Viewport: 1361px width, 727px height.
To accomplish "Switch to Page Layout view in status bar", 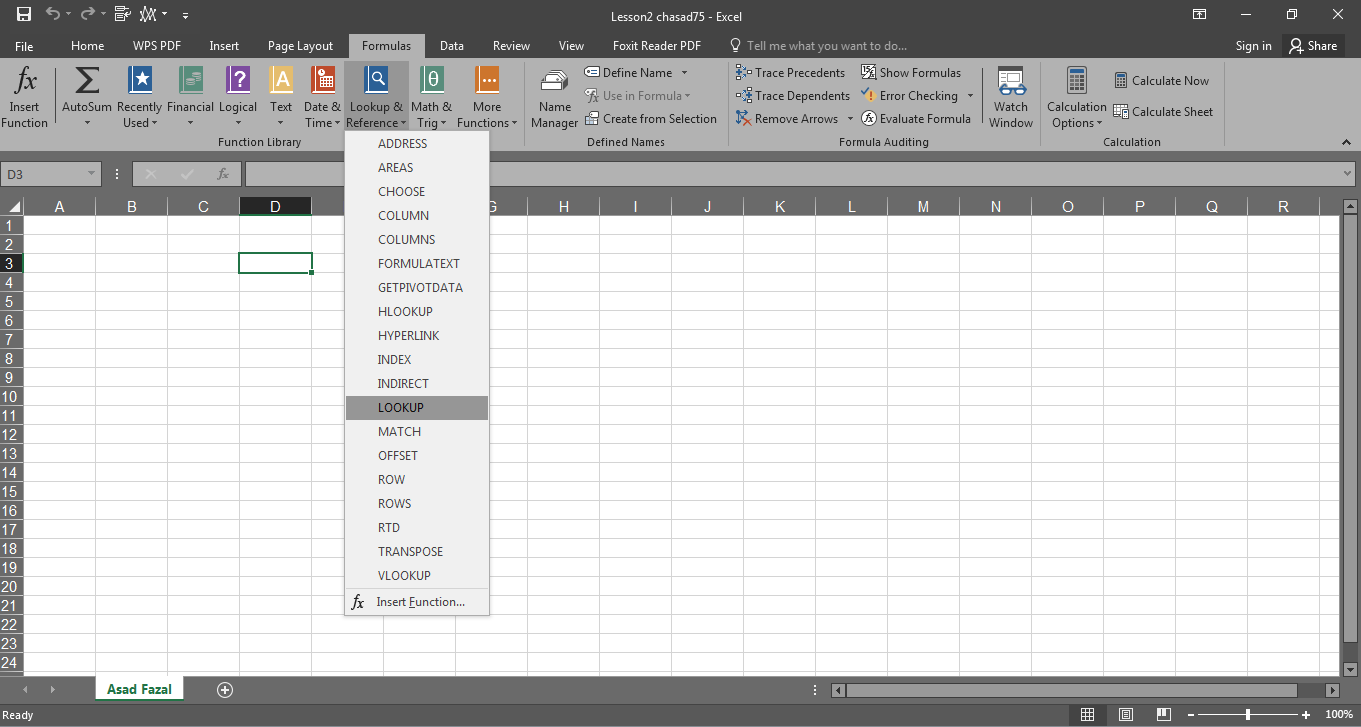I will pos(1126,715).
